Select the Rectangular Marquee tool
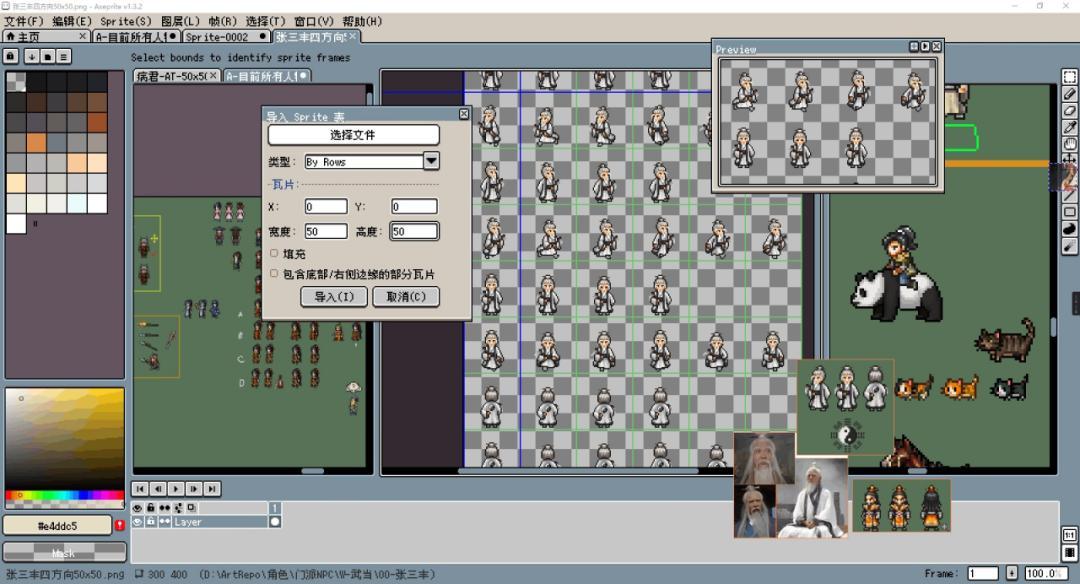Screen dimensions: 1080x584 click(x=1069, y=76)
